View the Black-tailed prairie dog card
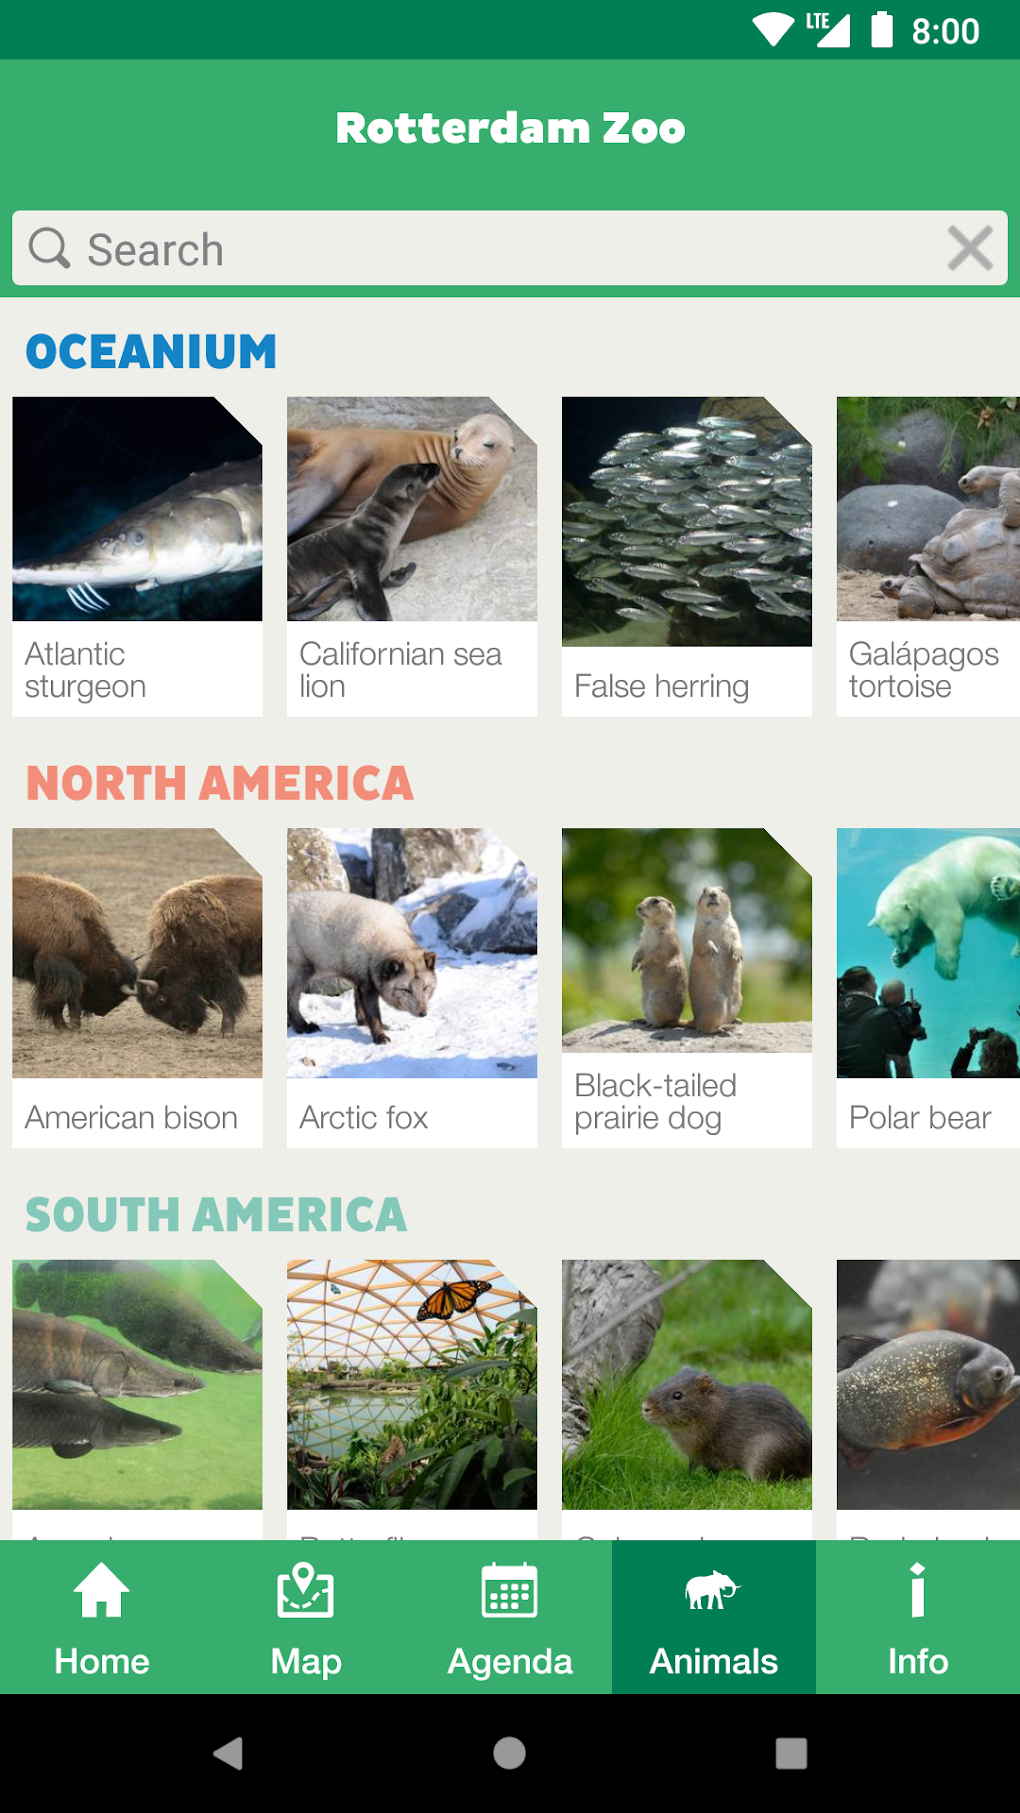The width and height of the screenshot is (1020, 1813). [687, 988]
